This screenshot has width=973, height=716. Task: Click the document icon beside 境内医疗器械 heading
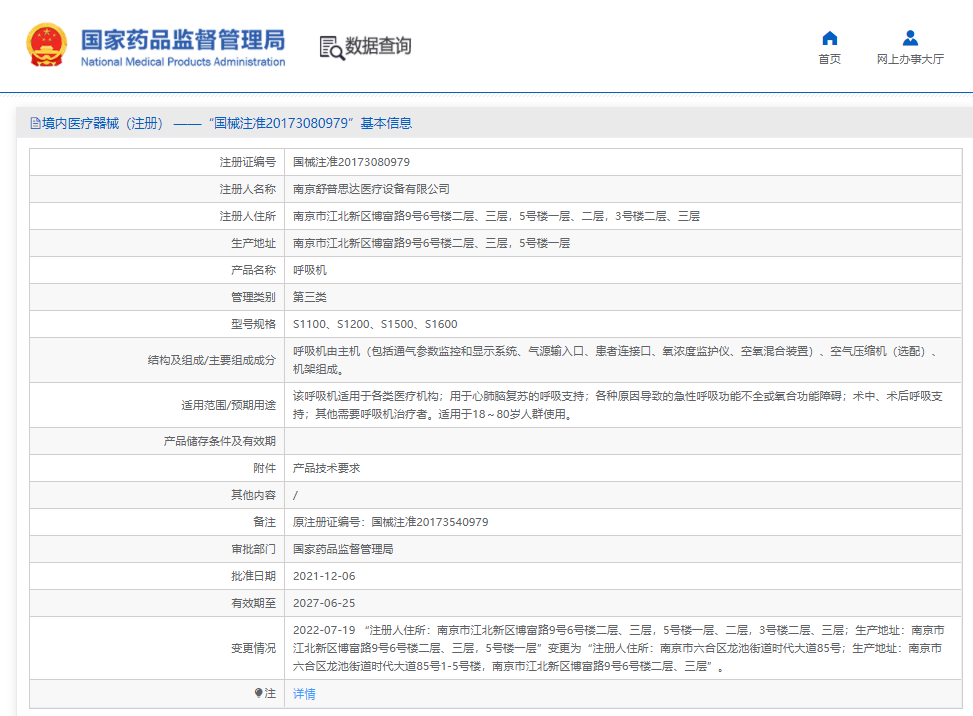(35, 123)
